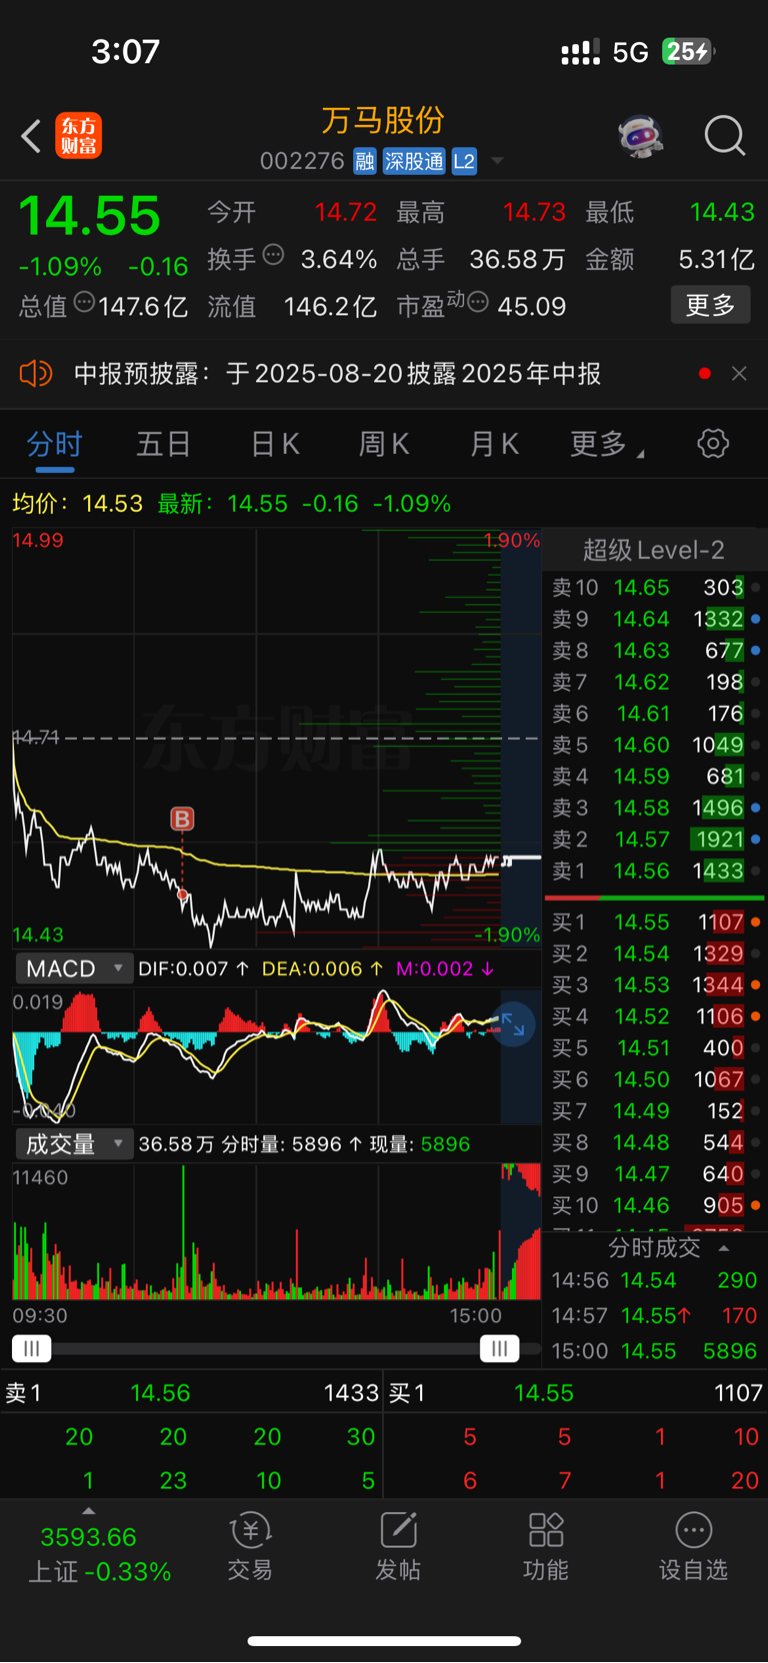Switch to the 分时 tab
The image size is (768, 1663).
coord(54,444)
